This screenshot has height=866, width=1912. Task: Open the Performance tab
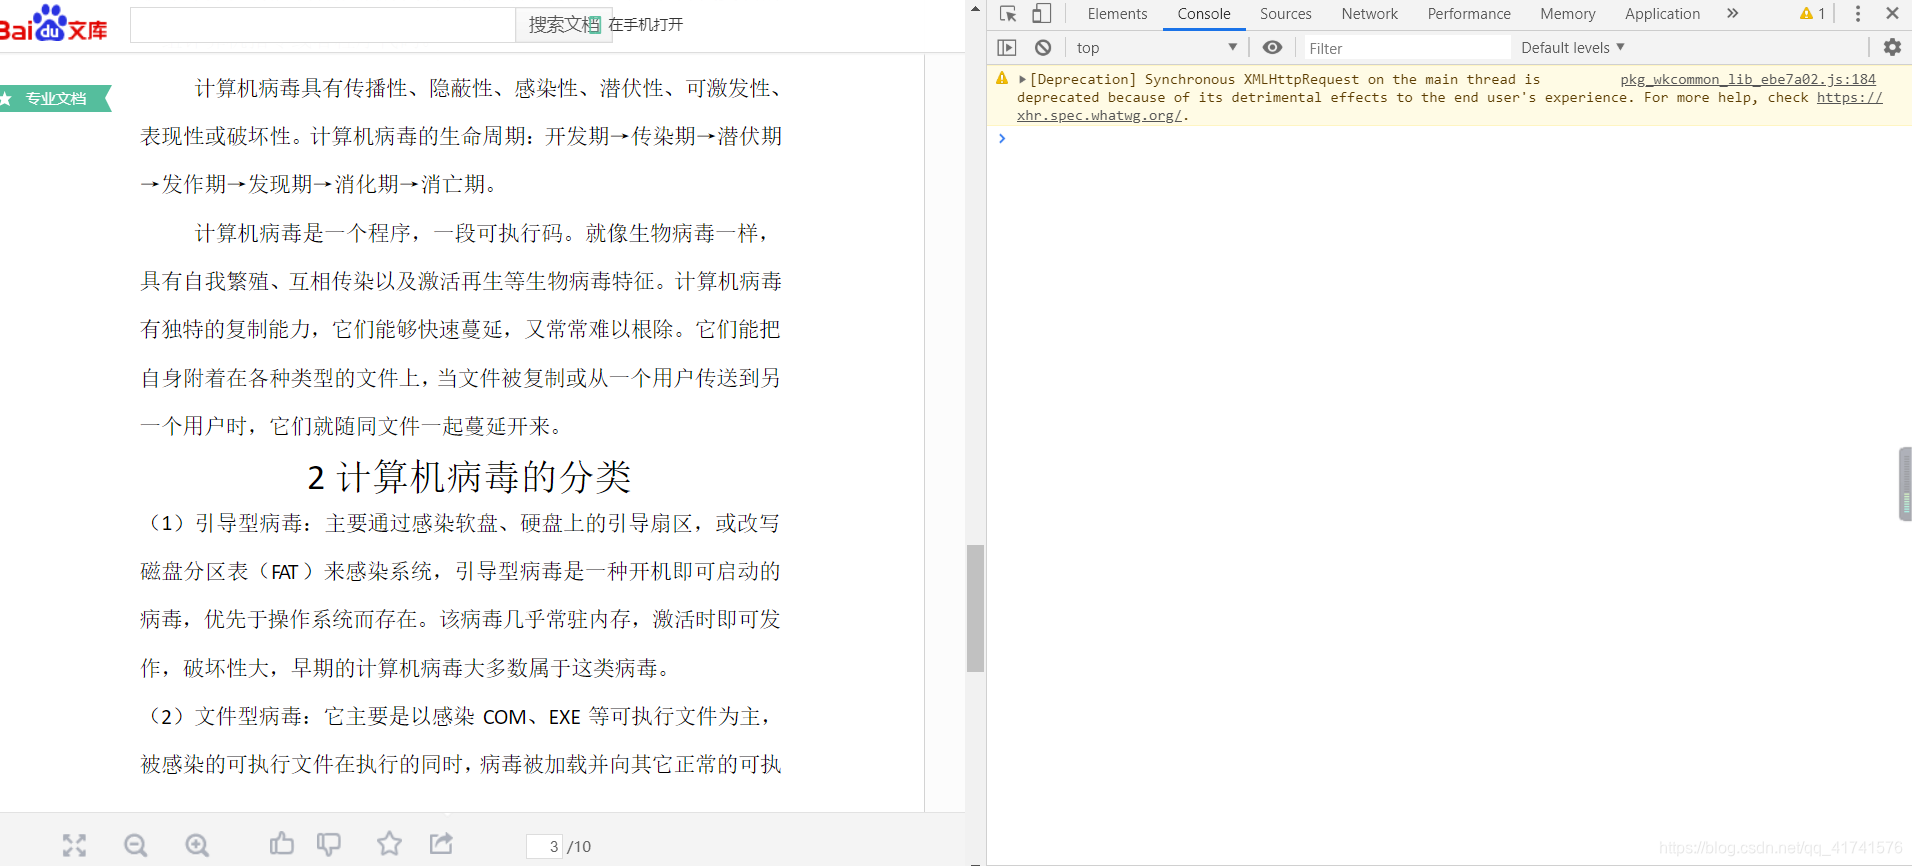(1469, 14)
